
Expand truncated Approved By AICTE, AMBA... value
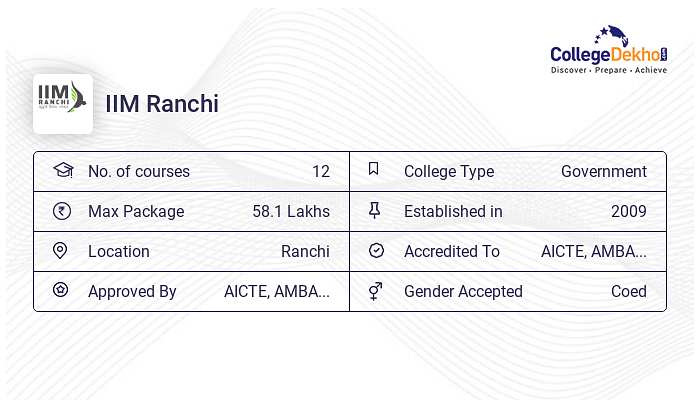(277, 292)
